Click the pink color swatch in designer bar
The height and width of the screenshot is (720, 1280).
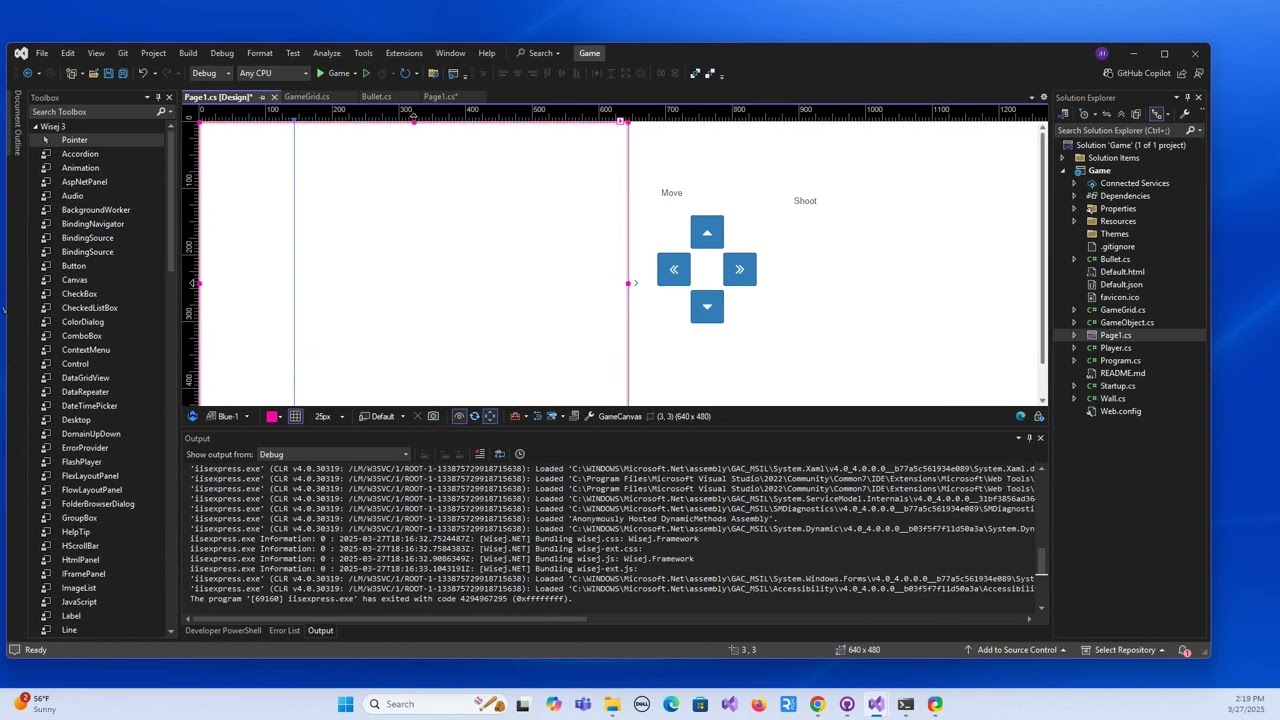pos(271,416)
